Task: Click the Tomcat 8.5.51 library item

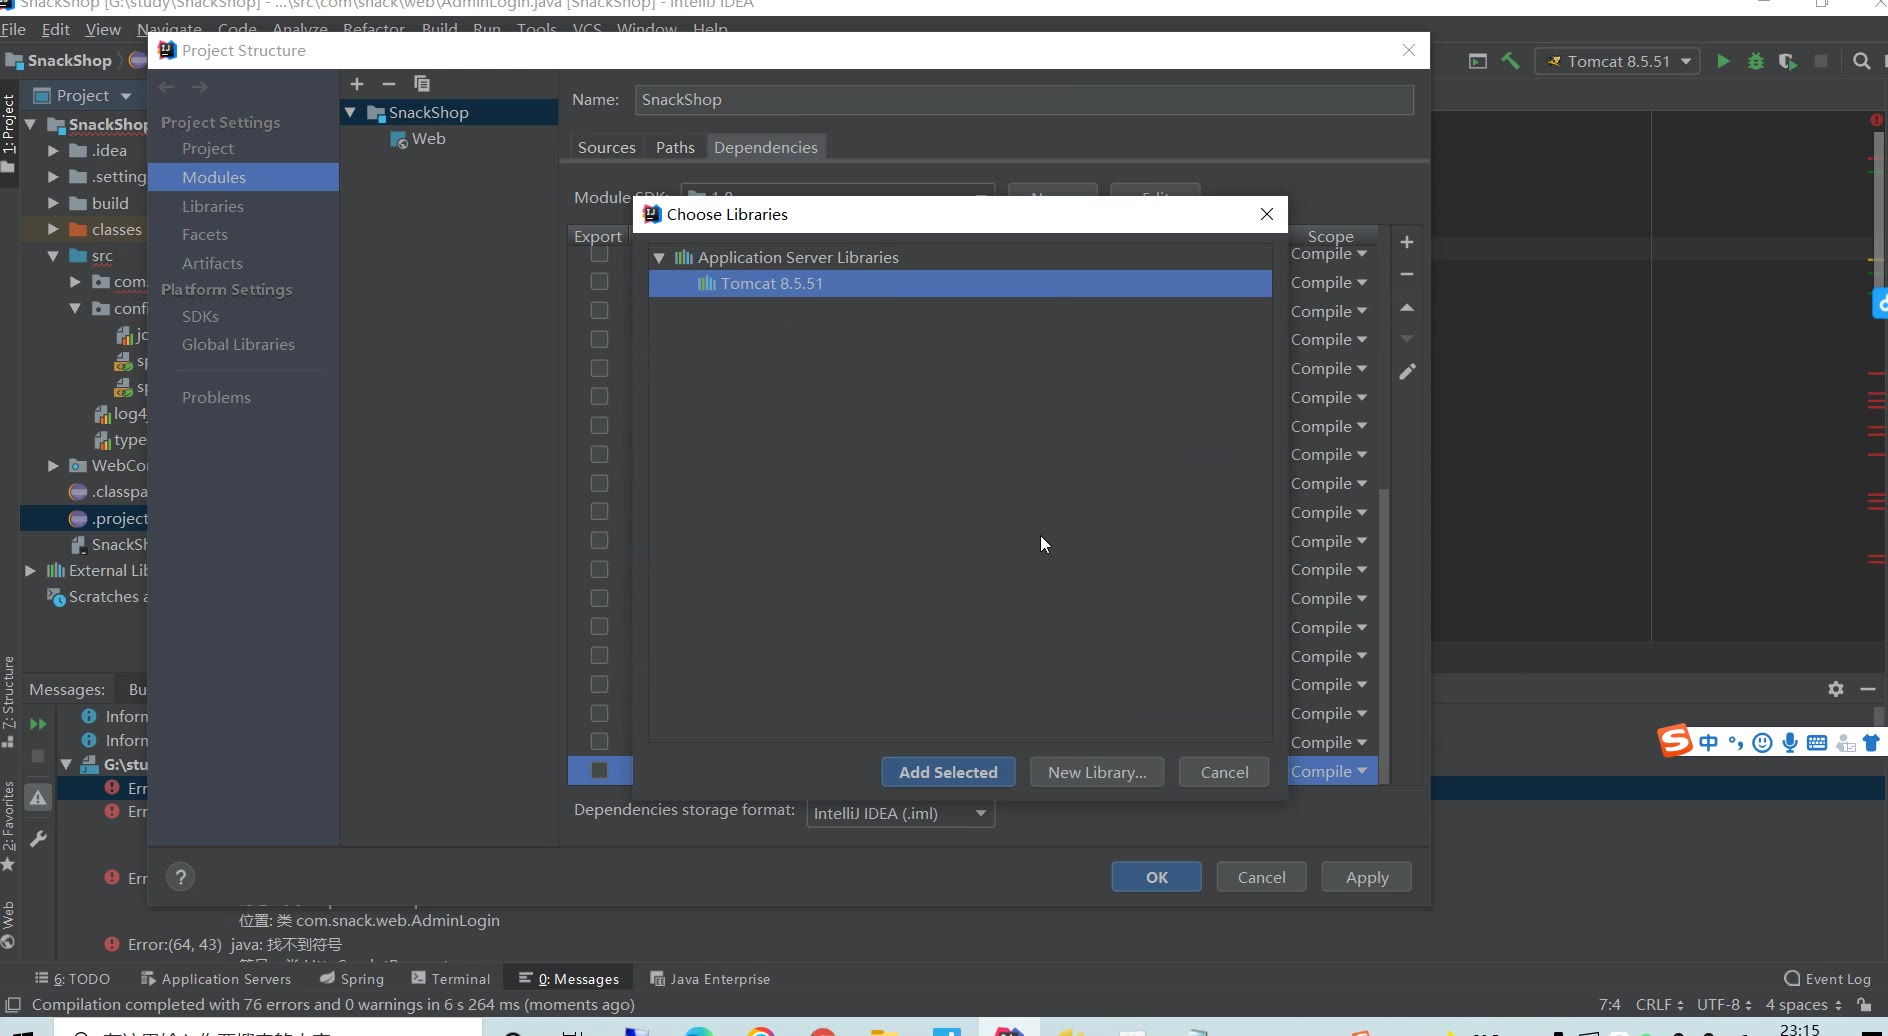Action: coord(960,284)
